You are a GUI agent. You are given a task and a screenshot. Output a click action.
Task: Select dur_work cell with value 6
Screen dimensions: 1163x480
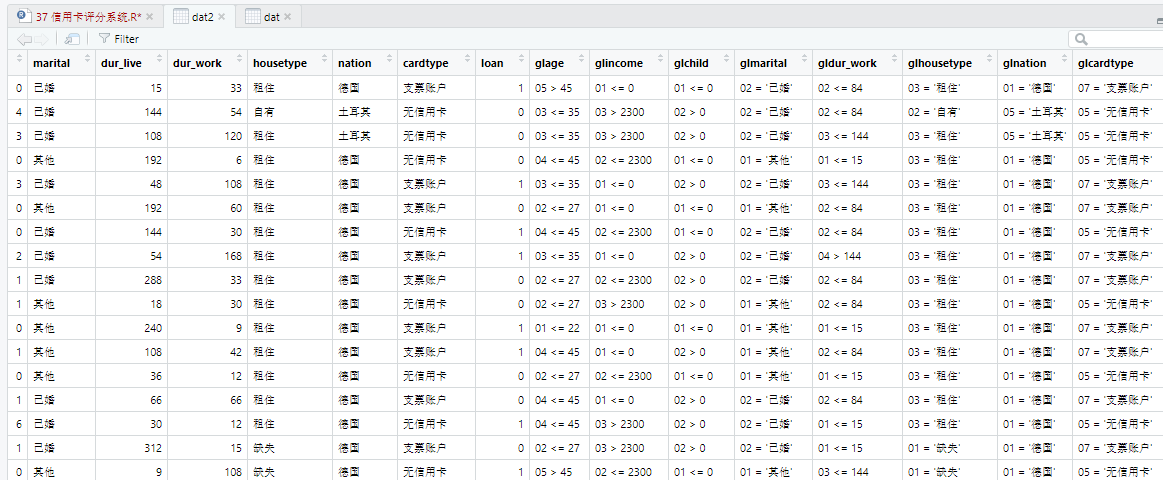pos(208,160)
